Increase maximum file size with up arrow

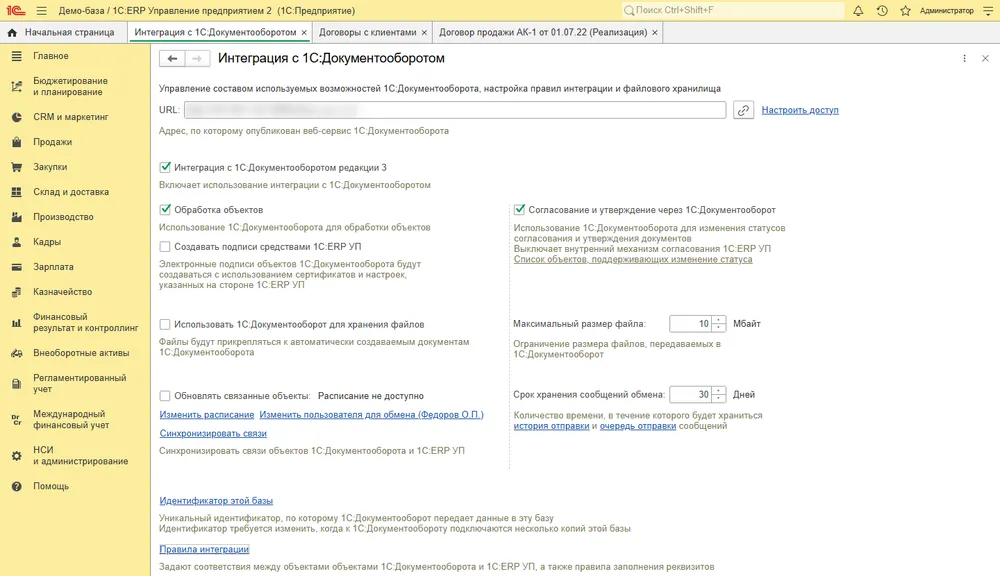tap(719, 320)
